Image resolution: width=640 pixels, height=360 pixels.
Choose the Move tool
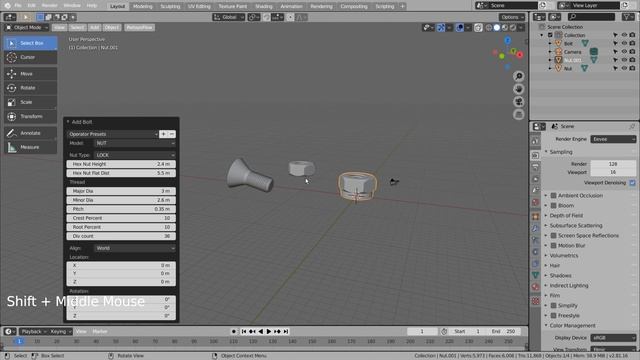point(31,74)
